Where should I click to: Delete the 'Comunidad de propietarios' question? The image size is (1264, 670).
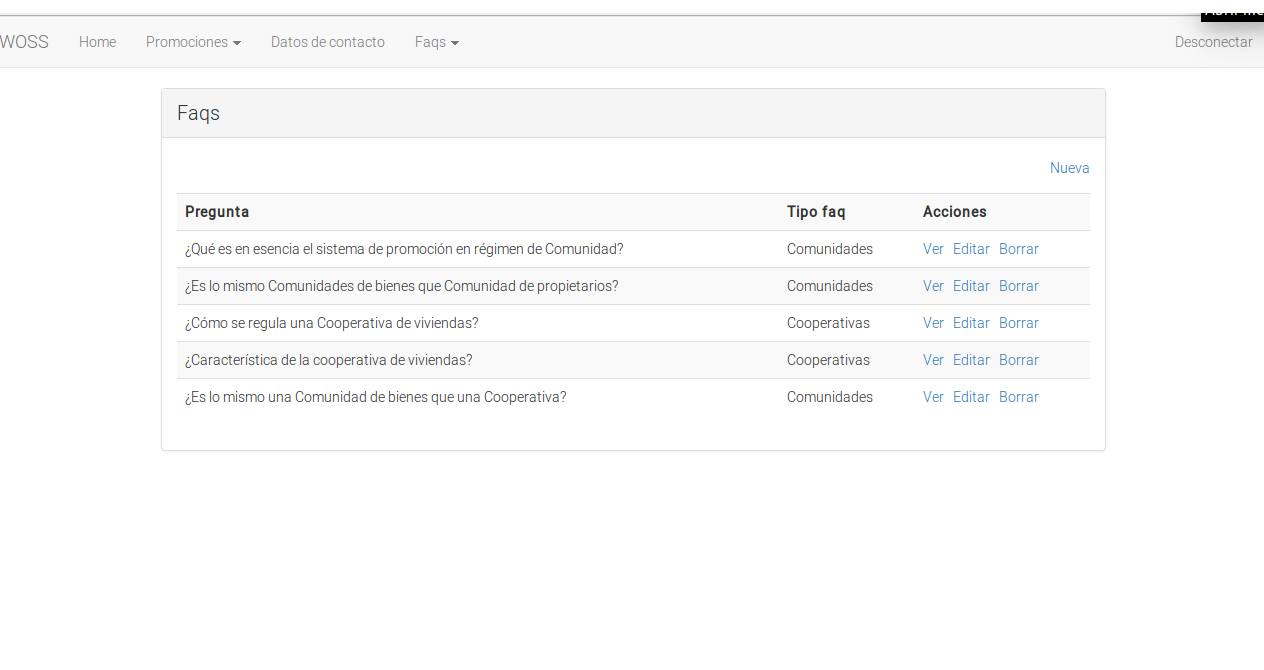tap(1018, 286)
